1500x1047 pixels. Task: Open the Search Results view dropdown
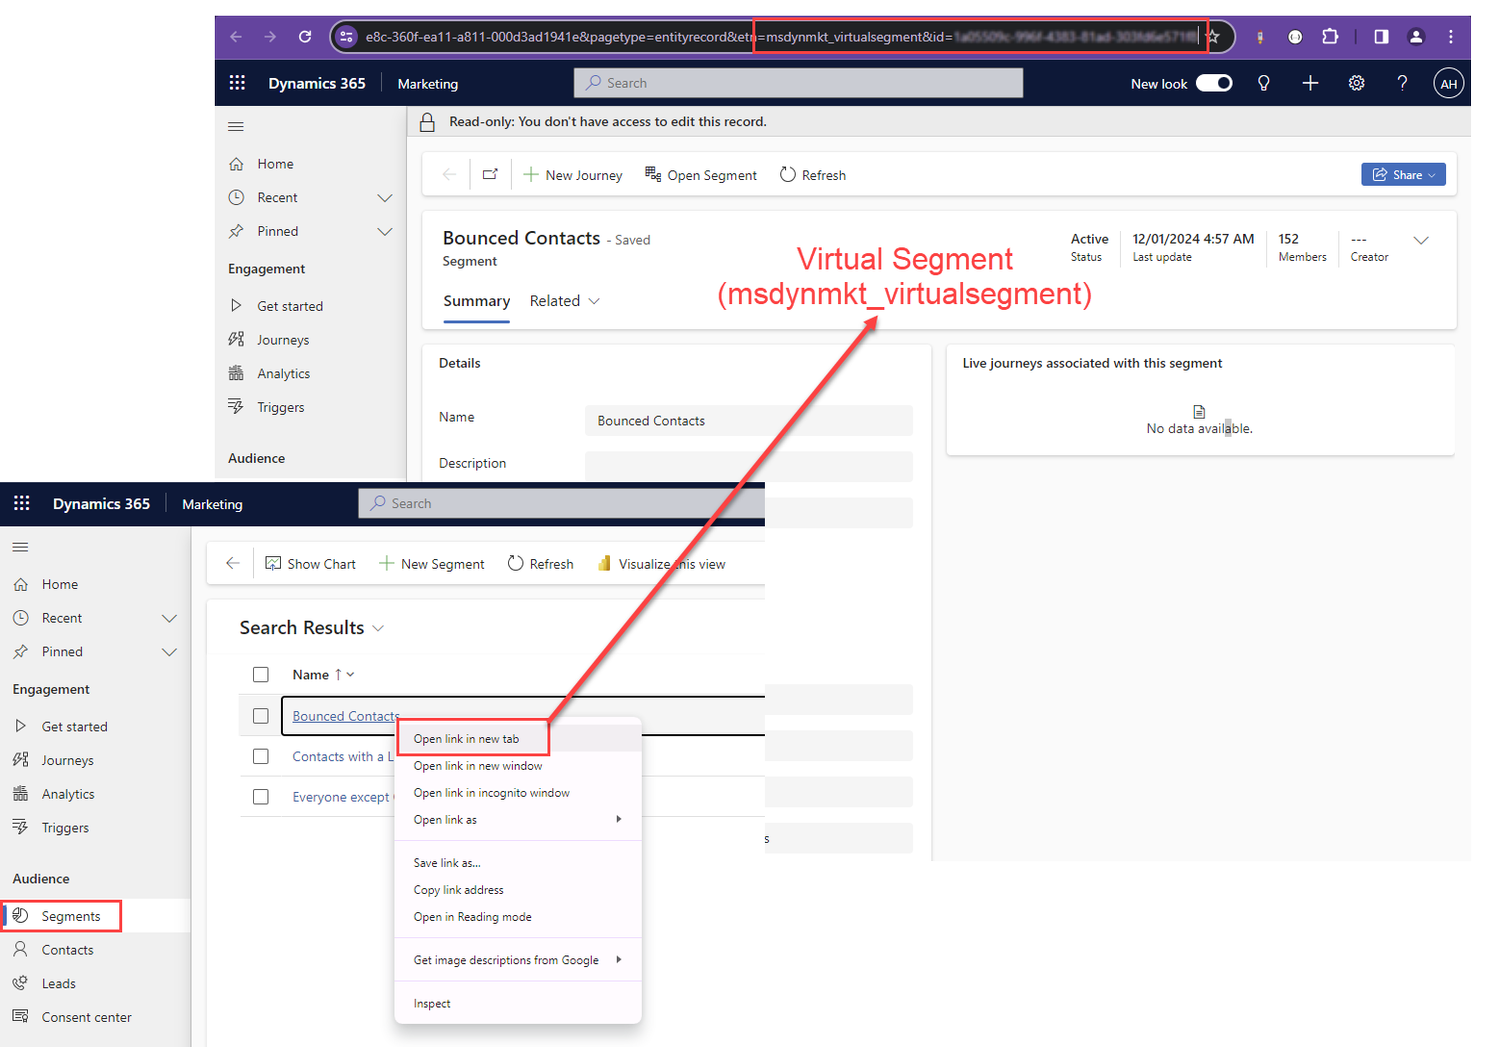coord(378,628)
